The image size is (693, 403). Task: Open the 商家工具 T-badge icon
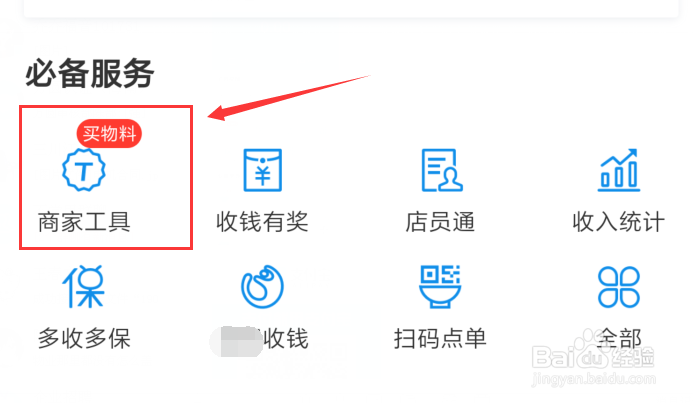tap(84, 170)
